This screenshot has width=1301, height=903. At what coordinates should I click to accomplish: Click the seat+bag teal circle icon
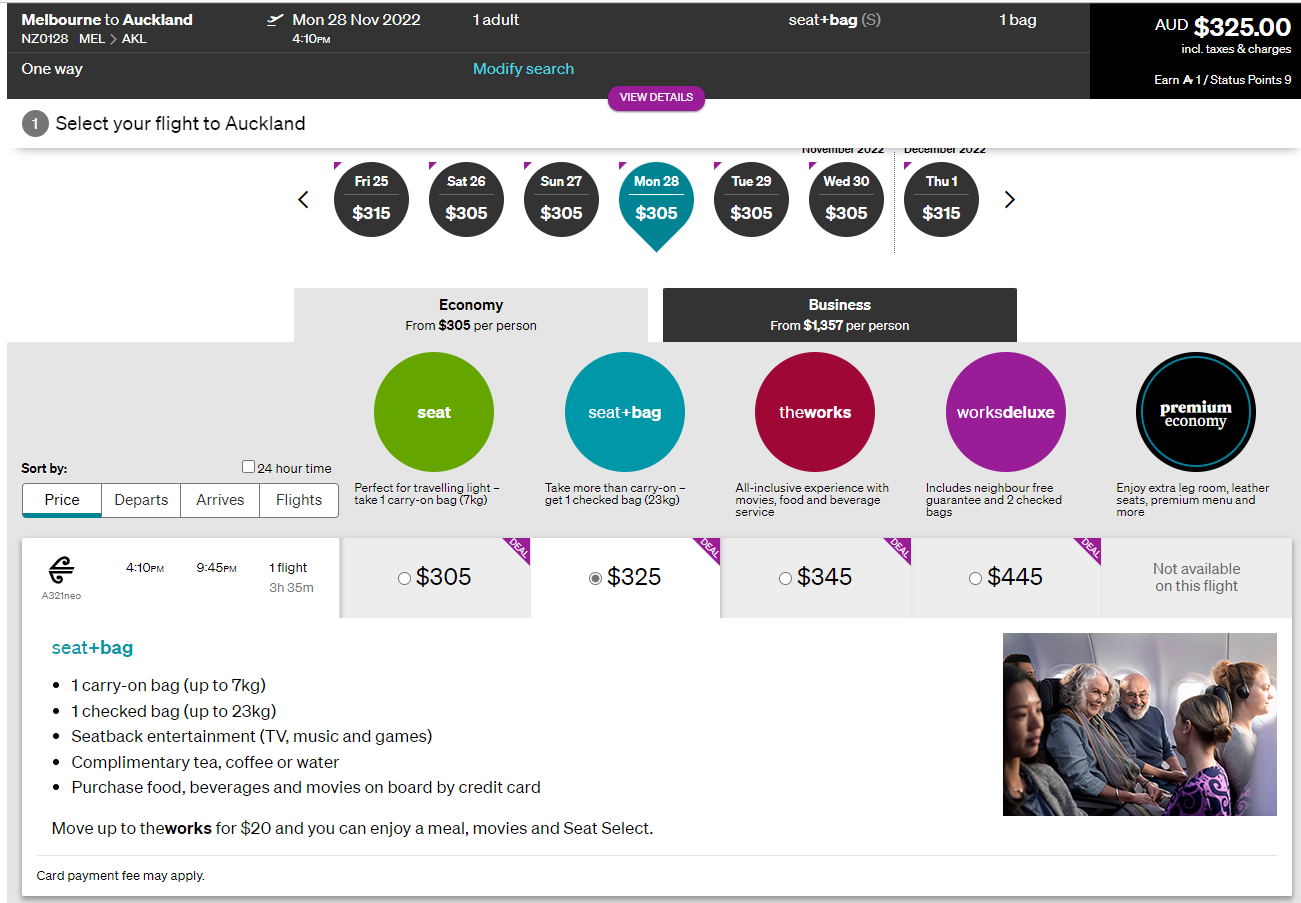[x=625, y=412]
